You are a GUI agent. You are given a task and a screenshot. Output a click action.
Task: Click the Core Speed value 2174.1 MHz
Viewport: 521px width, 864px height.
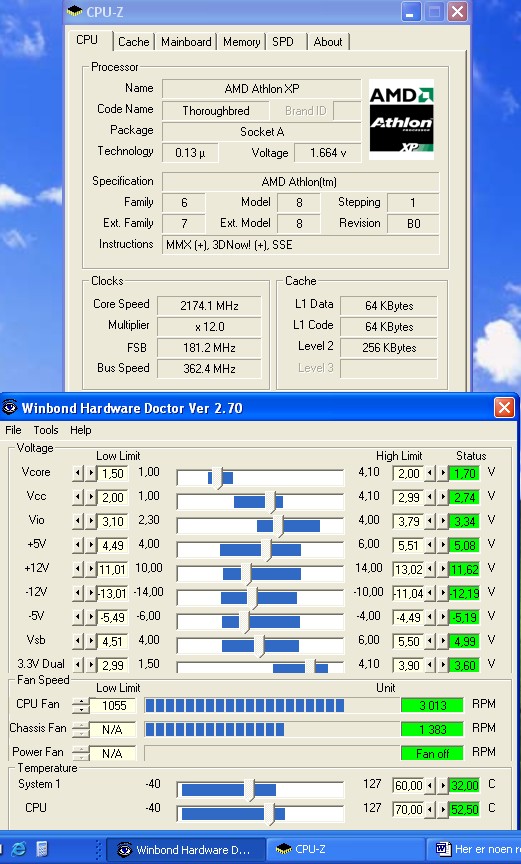coord(209,306)
